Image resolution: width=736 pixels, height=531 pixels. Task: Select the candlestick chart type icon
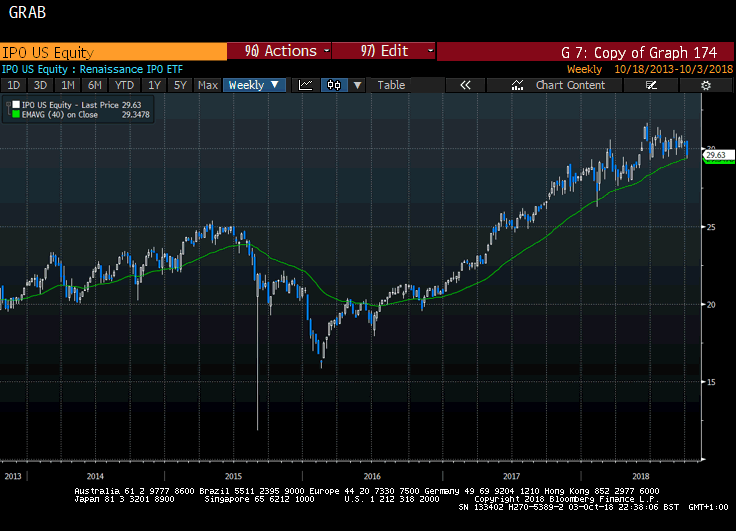tap(334, 85)
